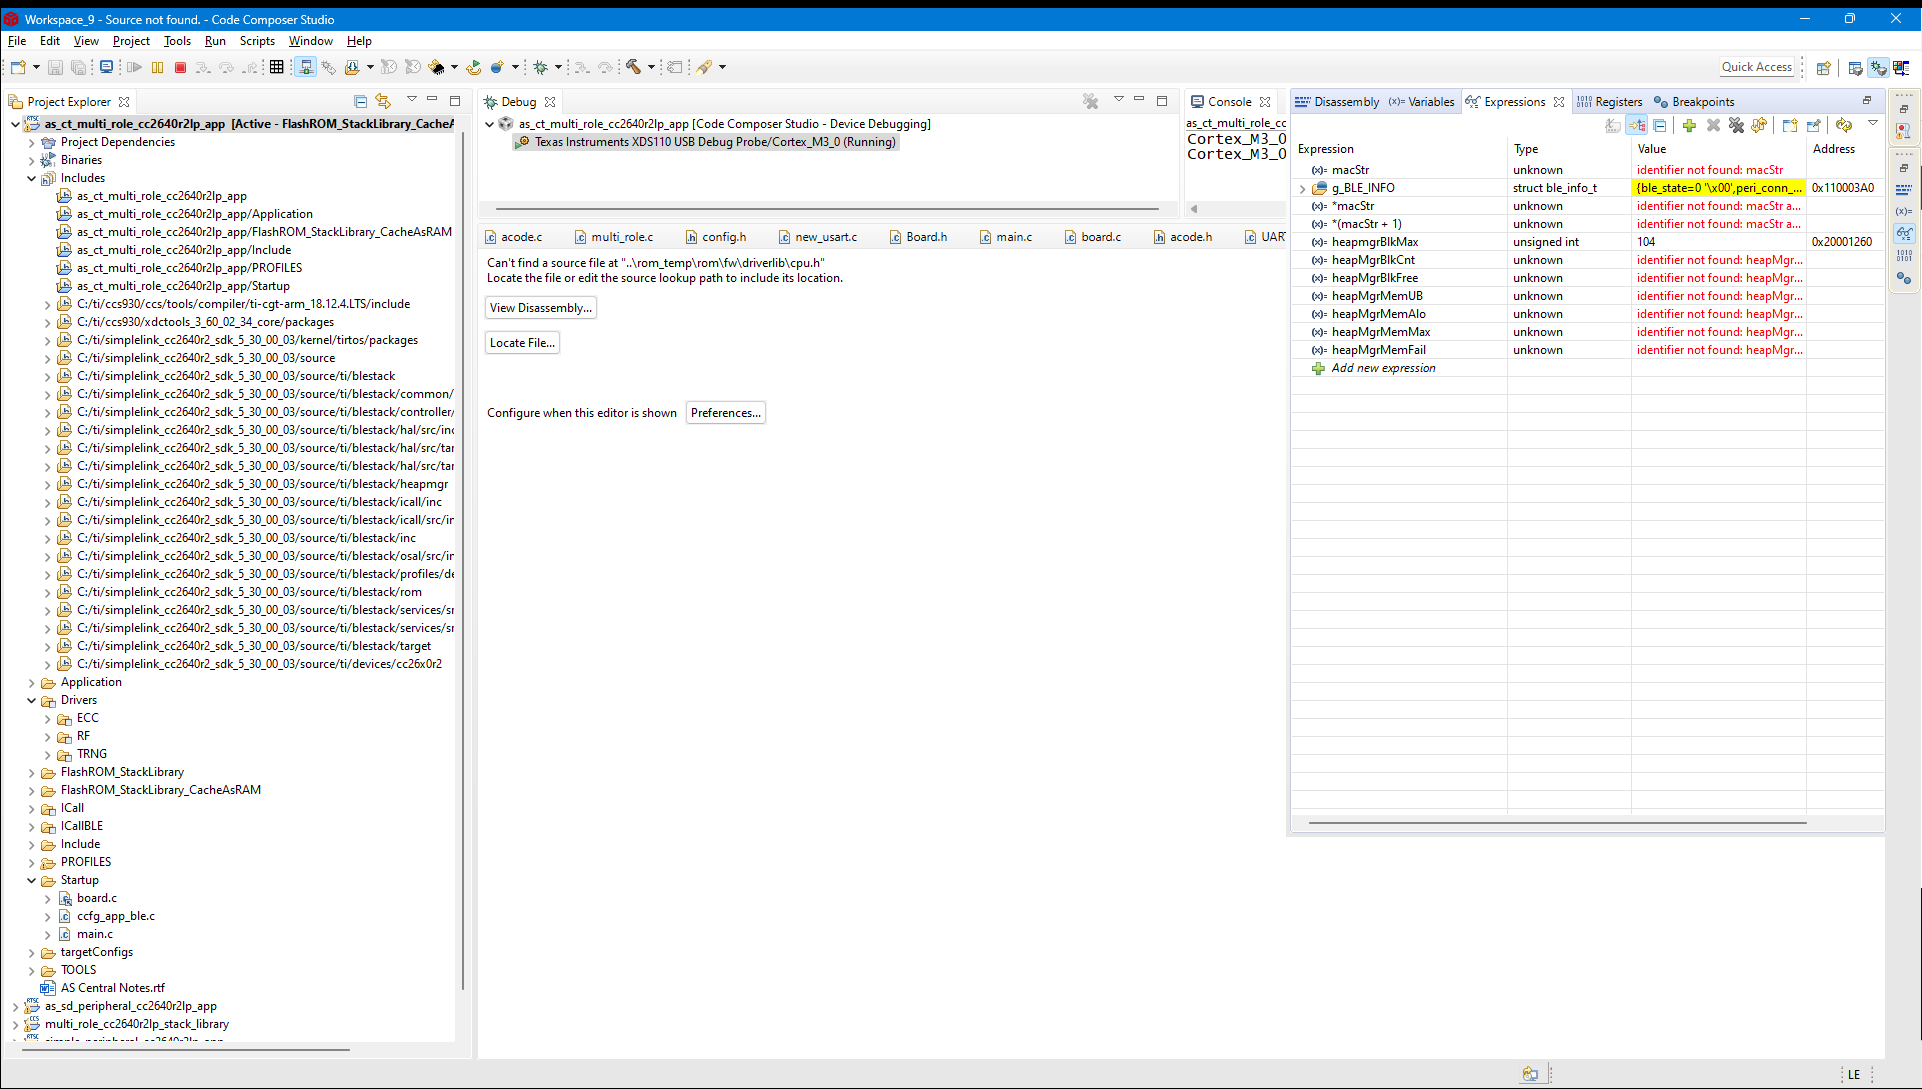The width and height of the screenshot is (1922, 1089).
Task: Click the Quick Access search field
Action: 1757,67
